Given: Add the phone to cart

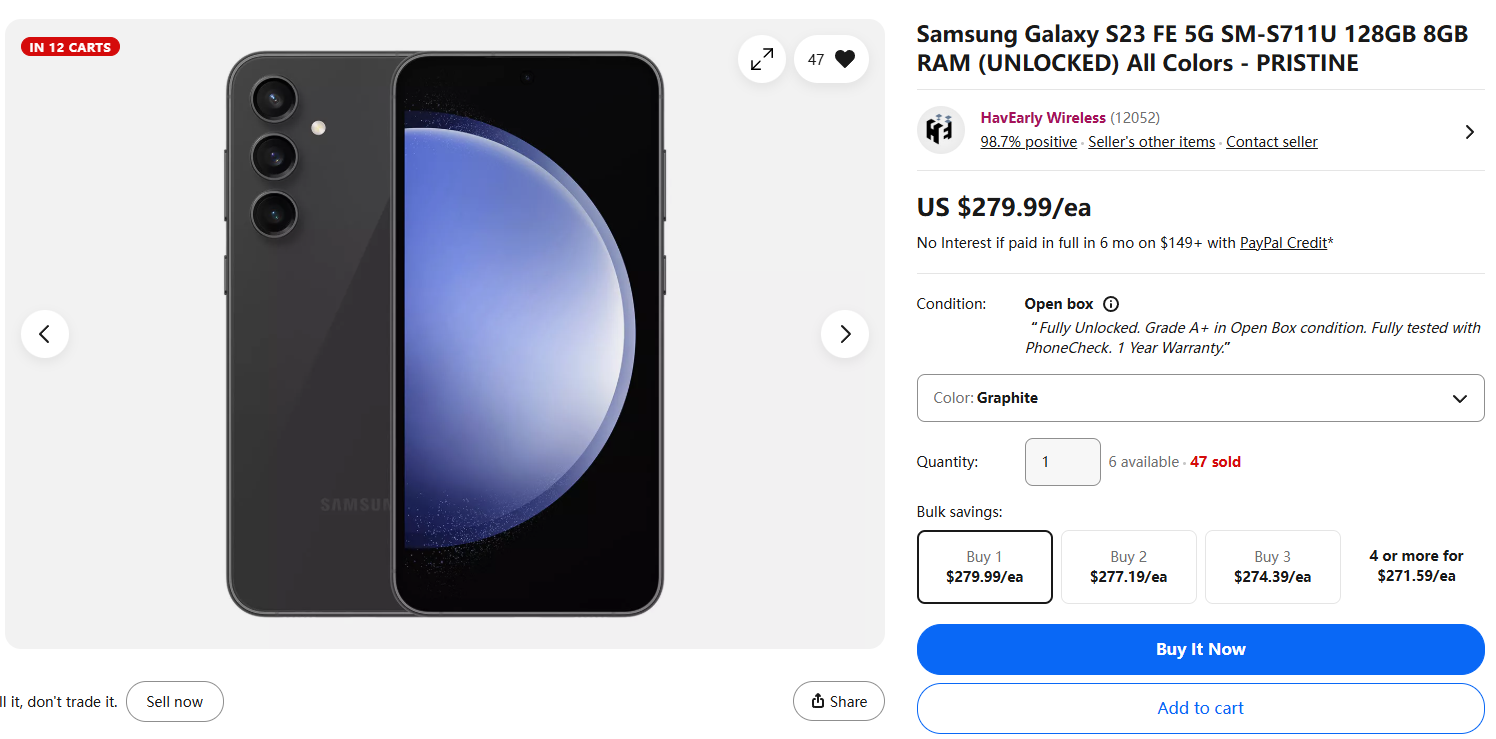Looking at the screenshot, I should 1200,708.
